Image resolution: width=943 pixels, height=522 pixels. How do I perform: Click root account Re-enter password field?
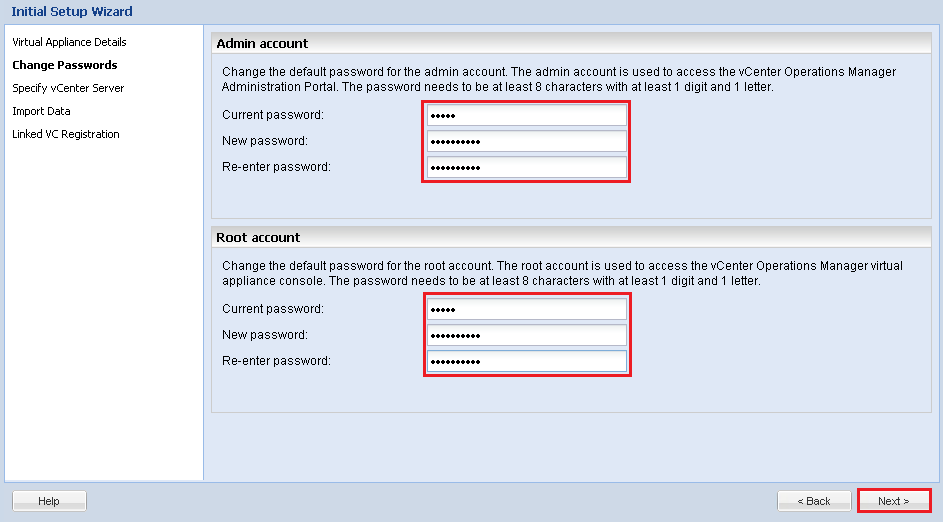[526, 361]
